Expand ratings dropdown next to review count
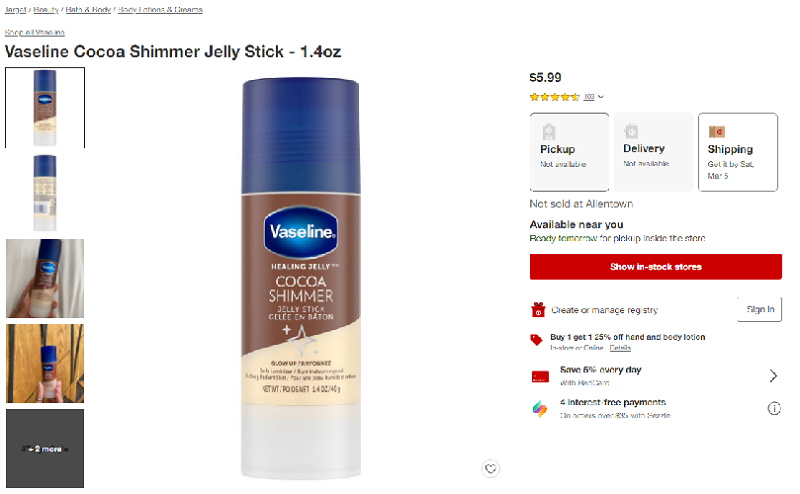 pos(601,97)
